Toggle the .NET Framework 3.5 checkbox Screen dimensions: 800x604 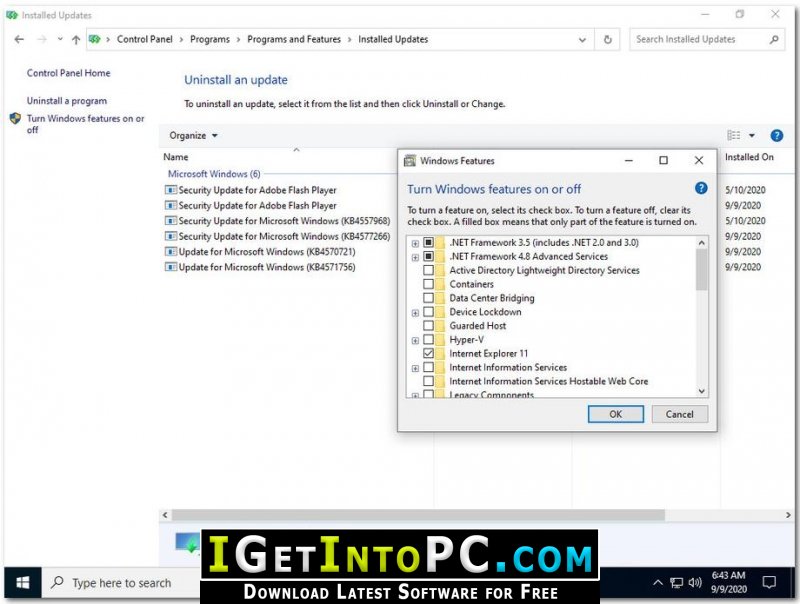[x=429, y=242]
